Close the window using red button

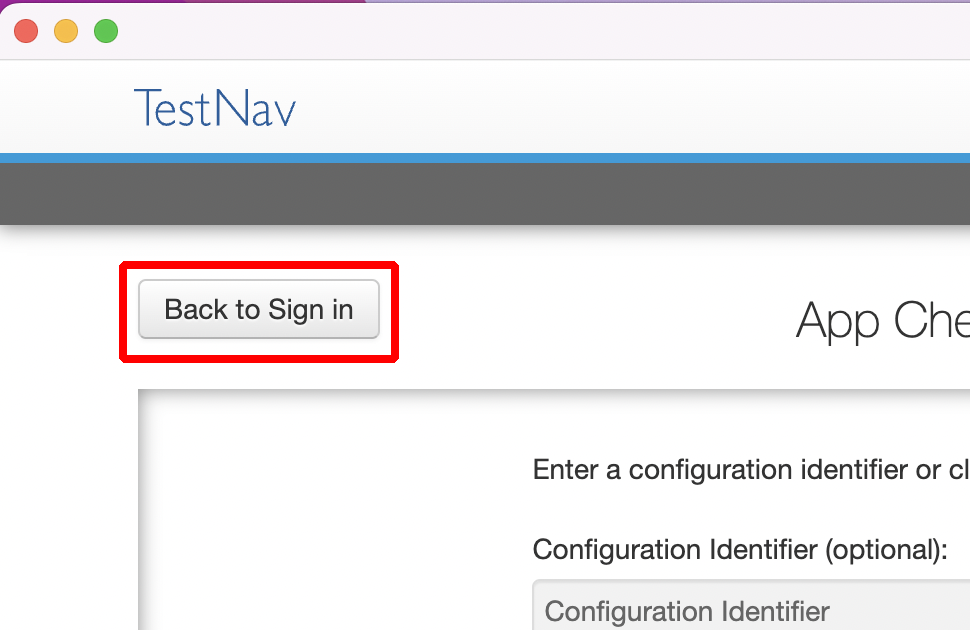(26, 31)
